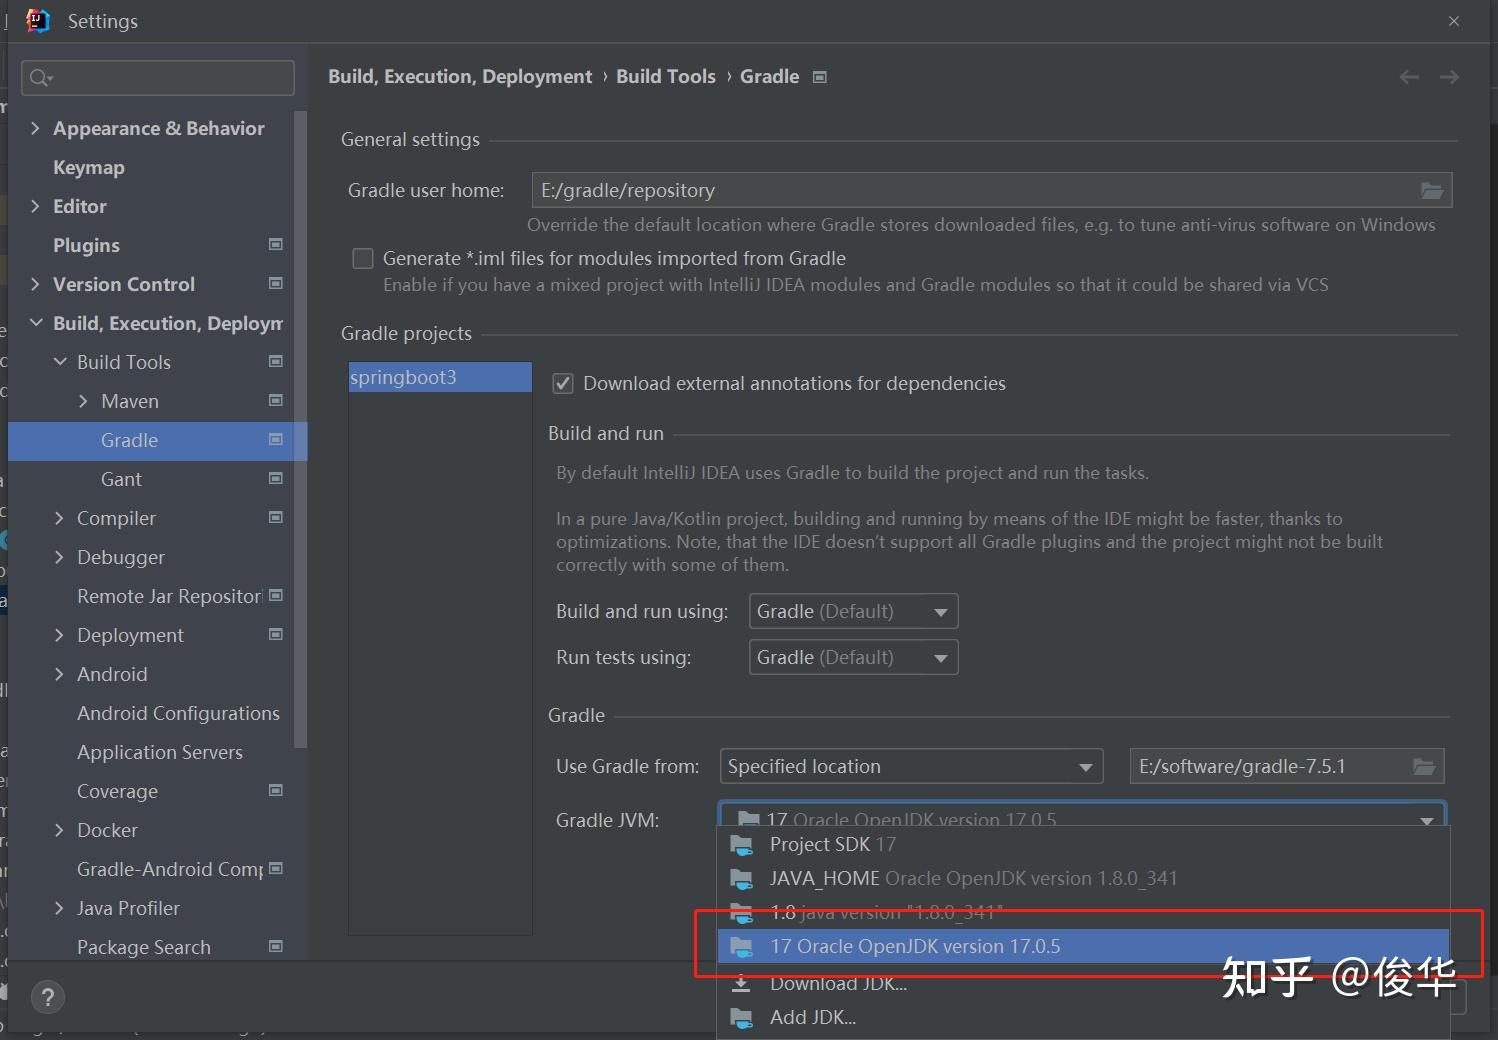Select JAVA_HOME Oracle OpenJDK 1.8.0_341 option
Viewport: 1498px width, 1040px height.
1083,879
